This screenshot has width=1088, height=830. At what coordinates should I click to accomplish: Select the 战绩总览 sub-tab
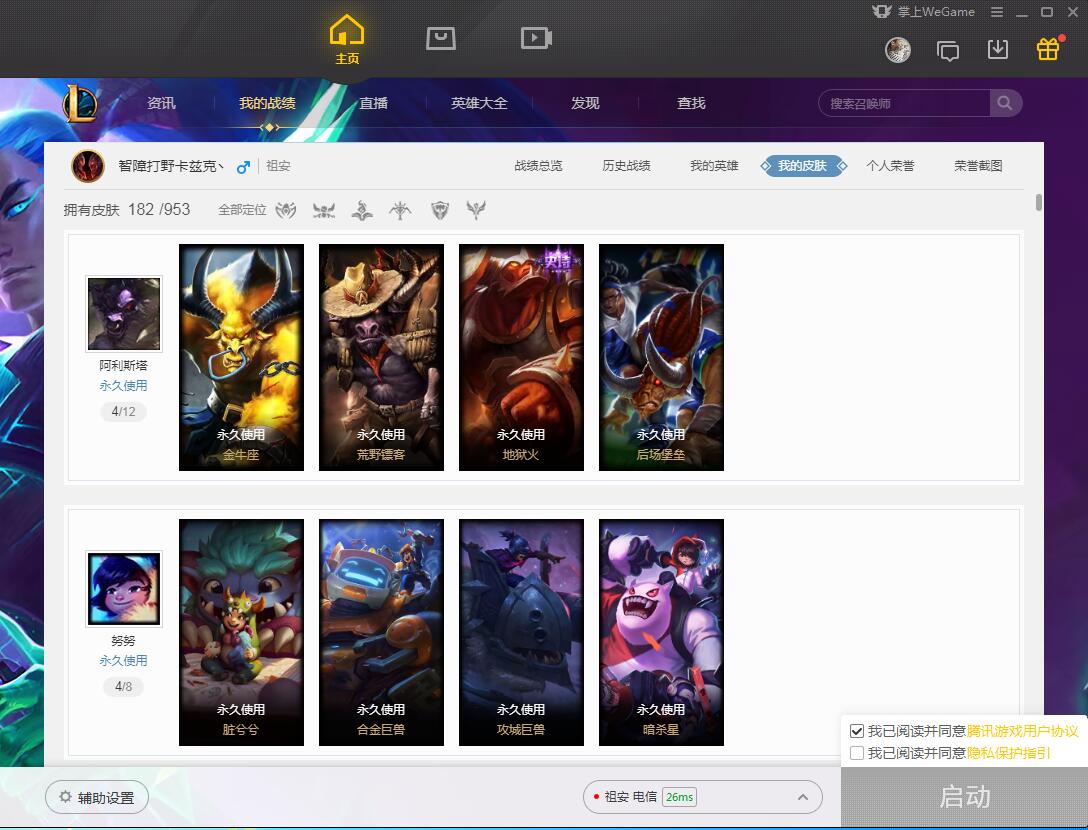tap(538, 166)
